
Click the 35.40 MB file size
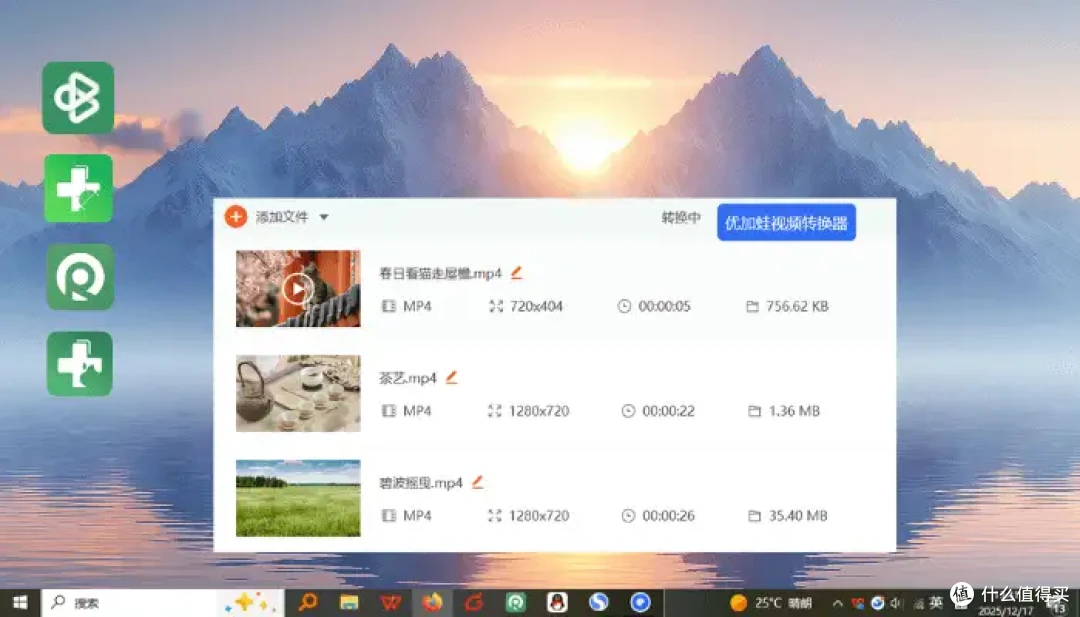point(798,516)
